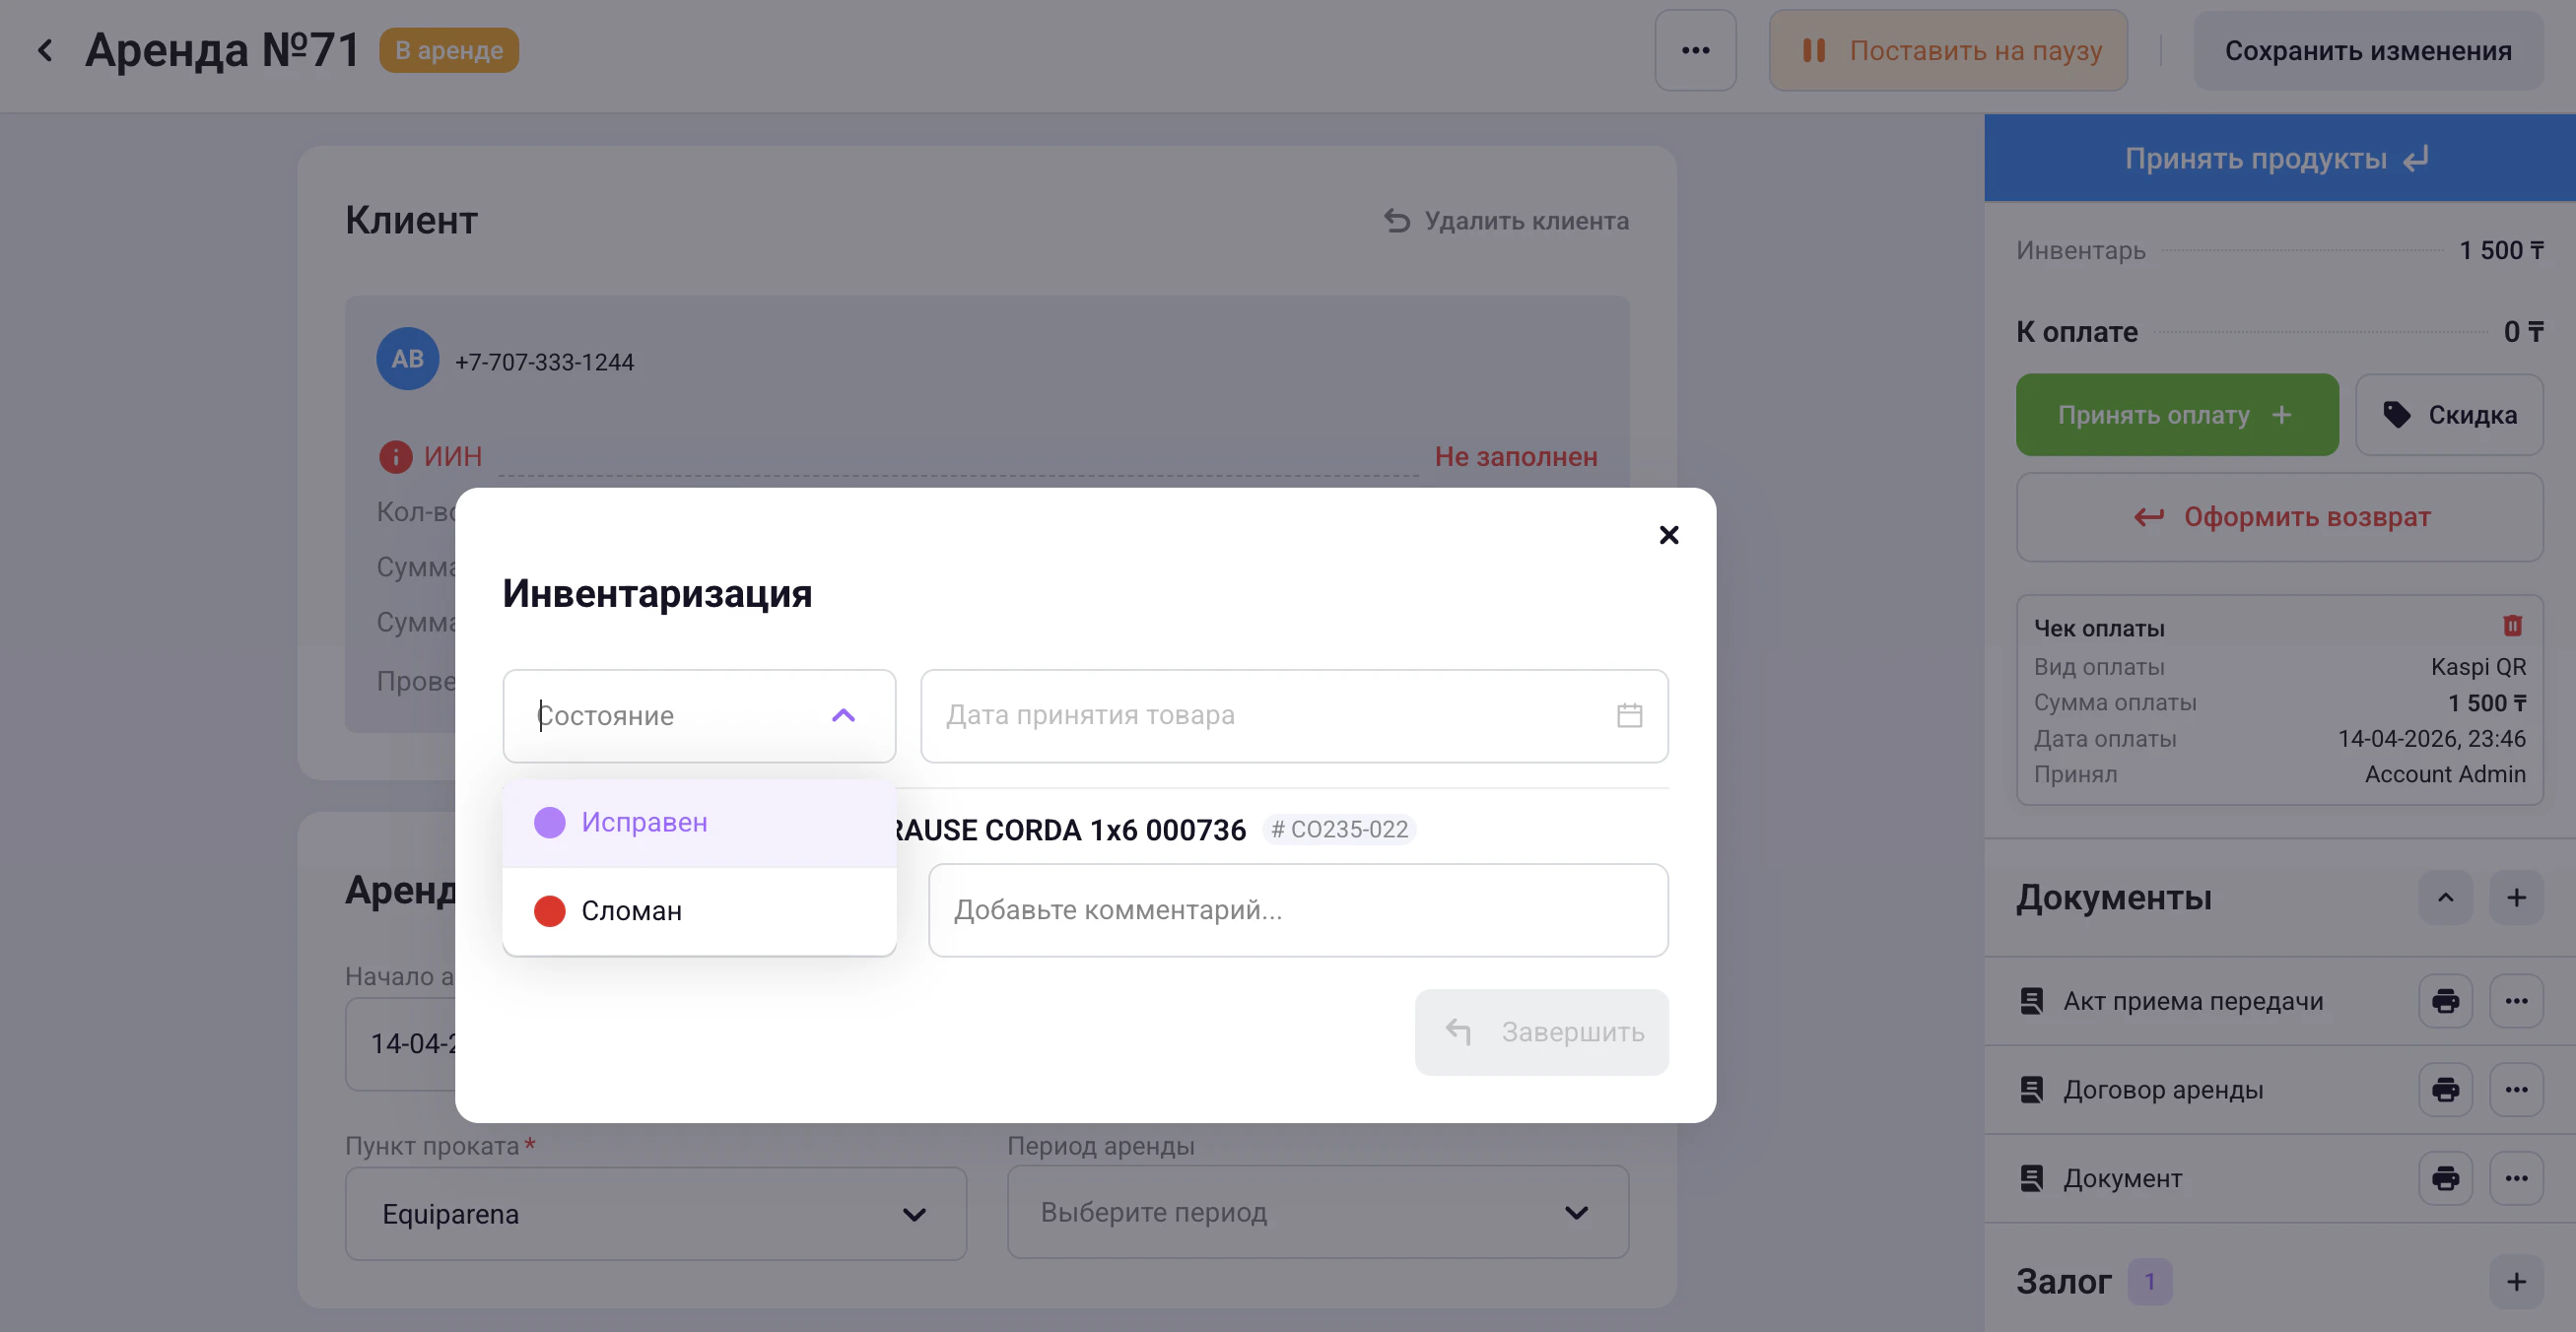
Task: Expand the Период аренды period selector
Action: pos(1317,1212)
